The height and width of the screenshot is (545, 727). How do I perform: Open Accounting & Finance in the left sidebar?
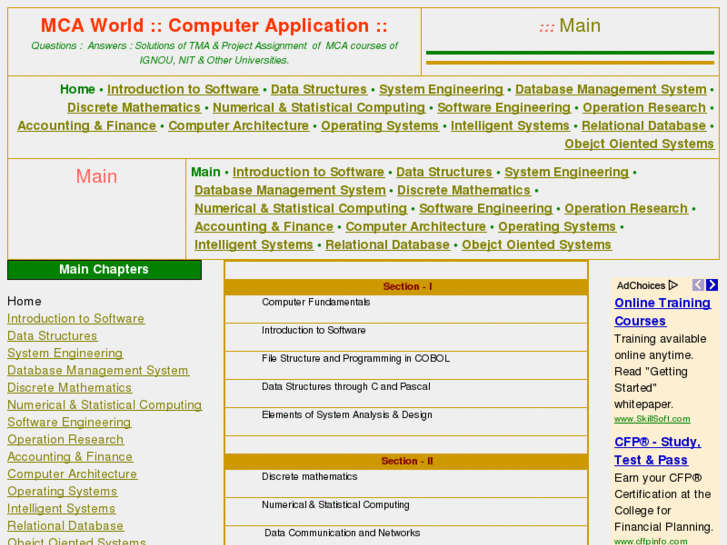[70, 456]
